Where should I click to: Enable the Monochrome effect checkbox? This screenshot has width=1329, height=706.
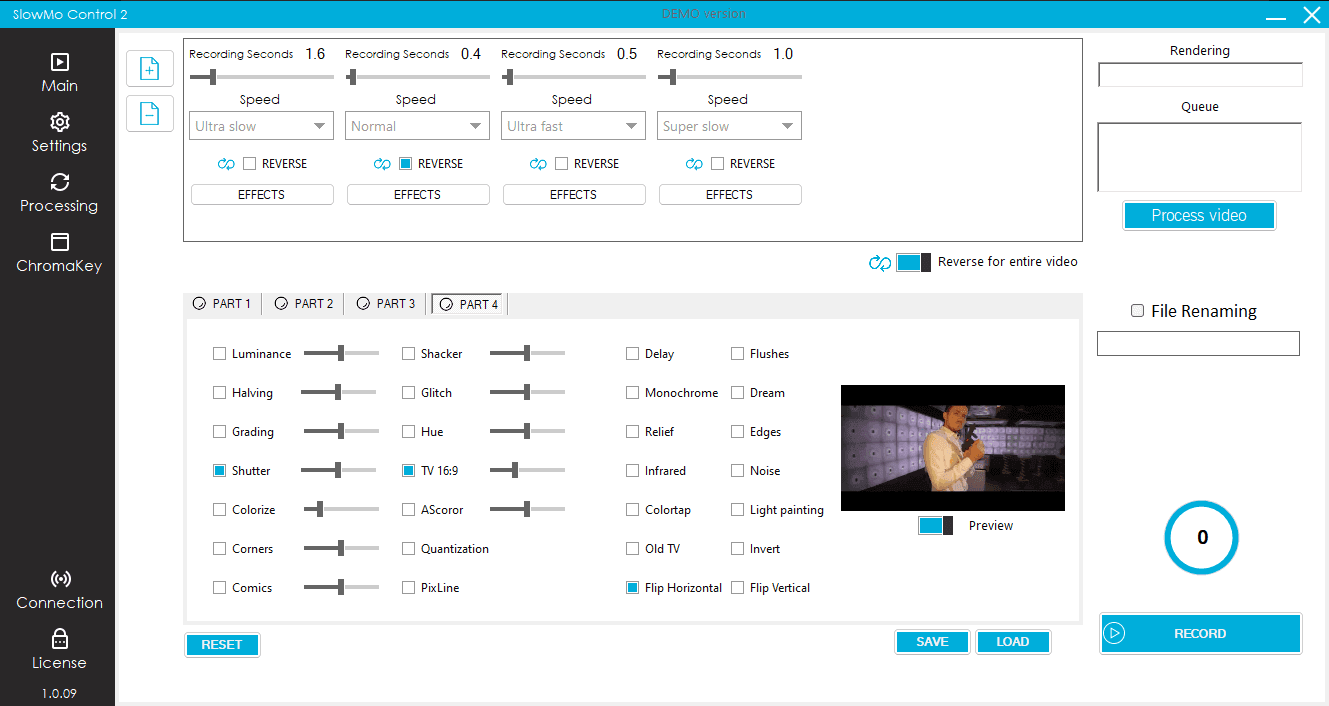pos(632,393)
